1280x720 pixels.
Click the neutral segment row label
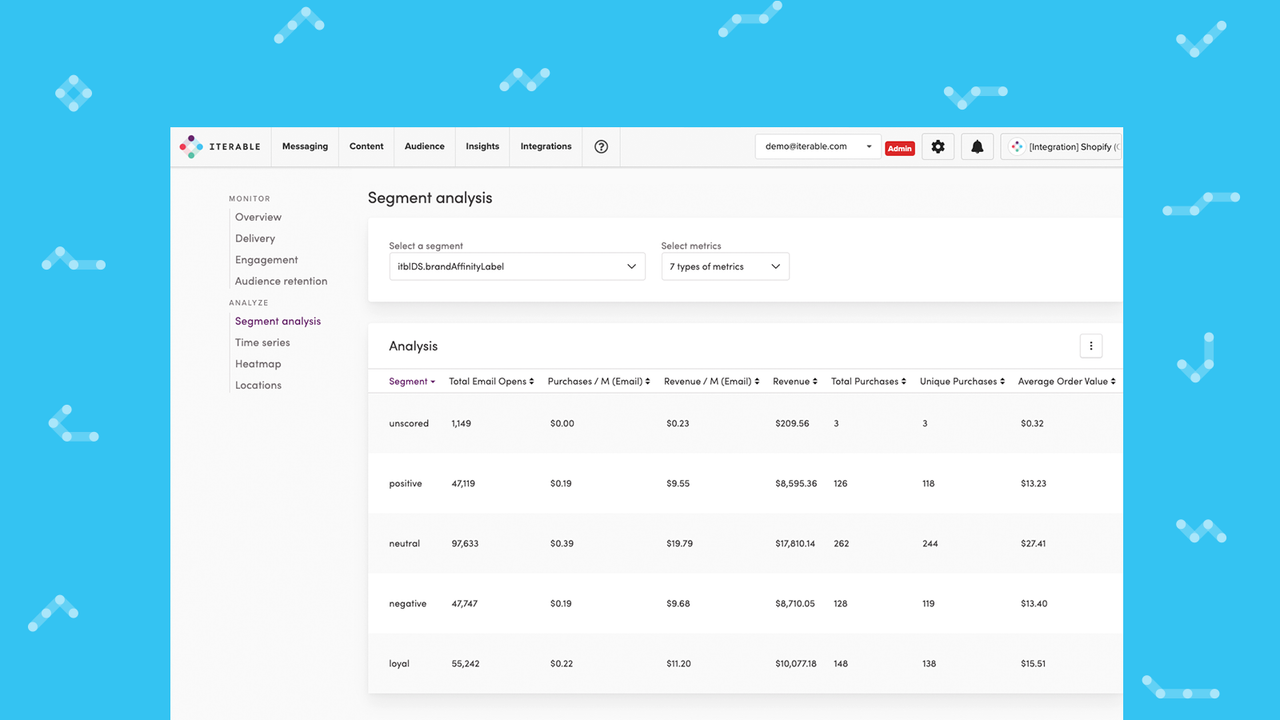click(x=405, y=543)
